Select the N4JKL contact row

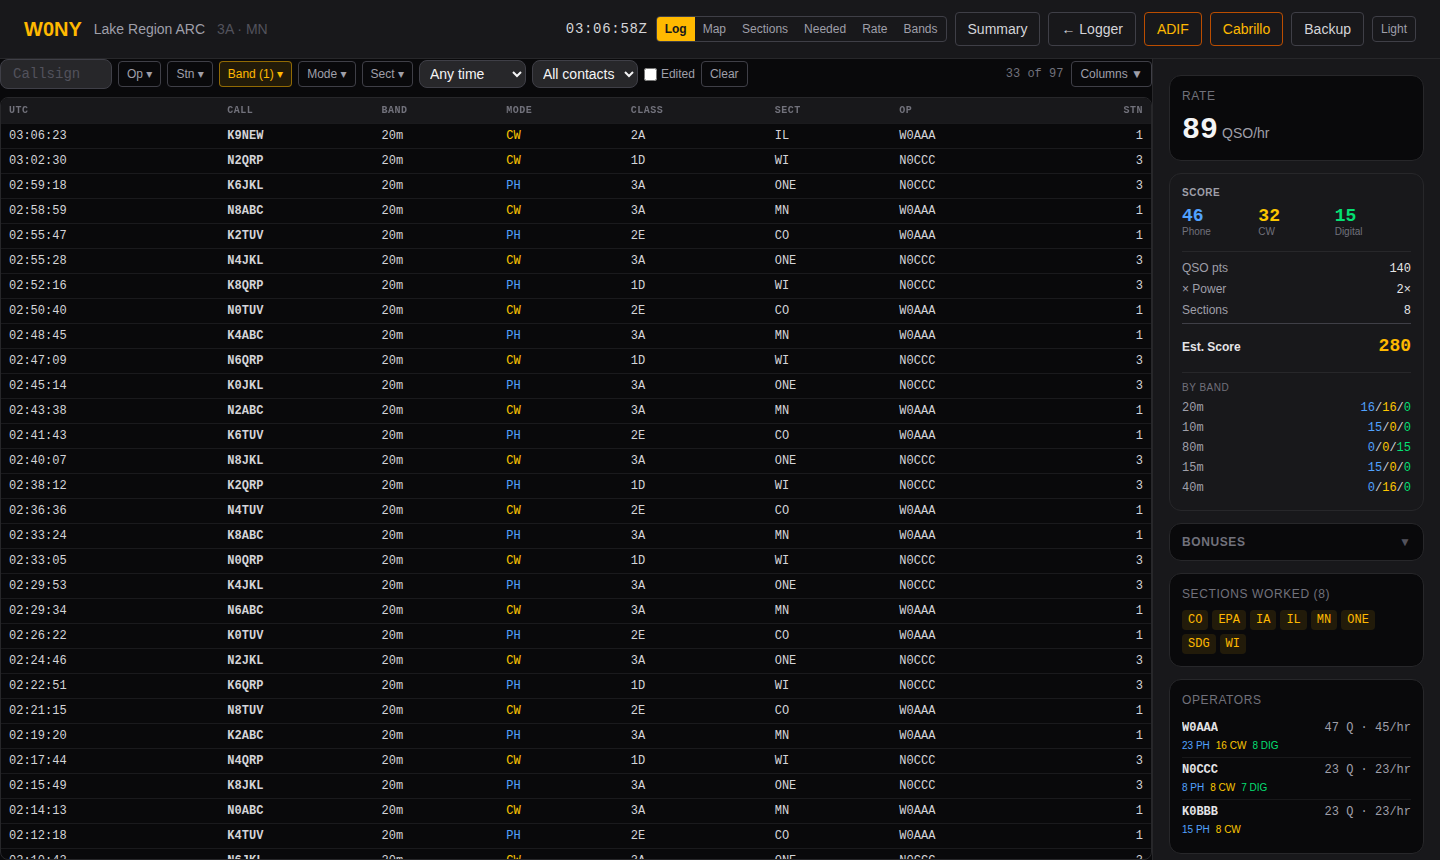click(576, 260)
